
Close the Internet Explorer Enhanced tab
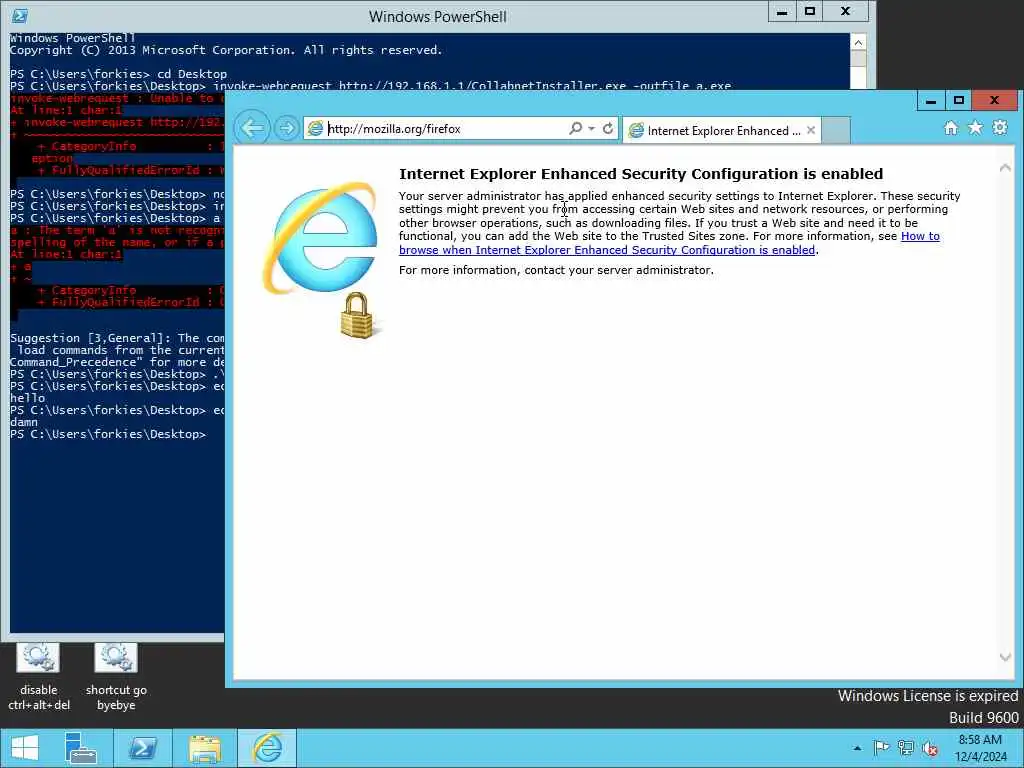[810, 130]
